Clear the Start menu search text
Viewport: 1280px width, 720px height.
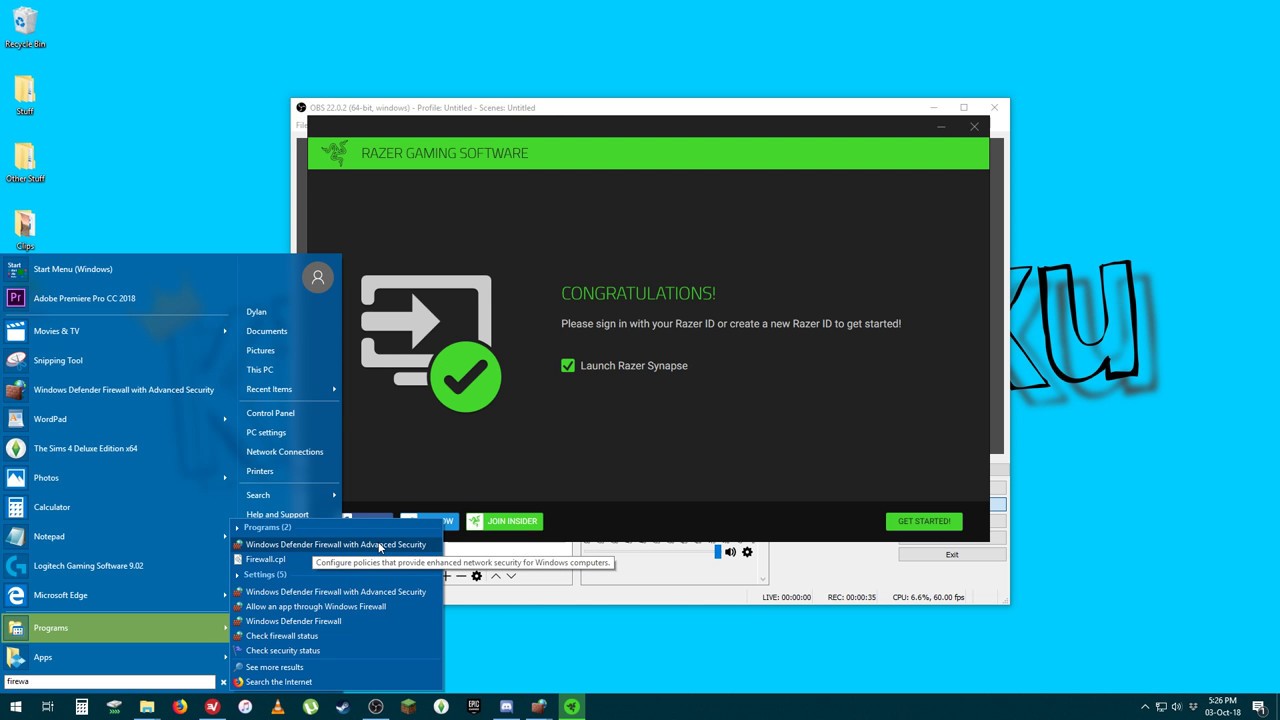223,682
